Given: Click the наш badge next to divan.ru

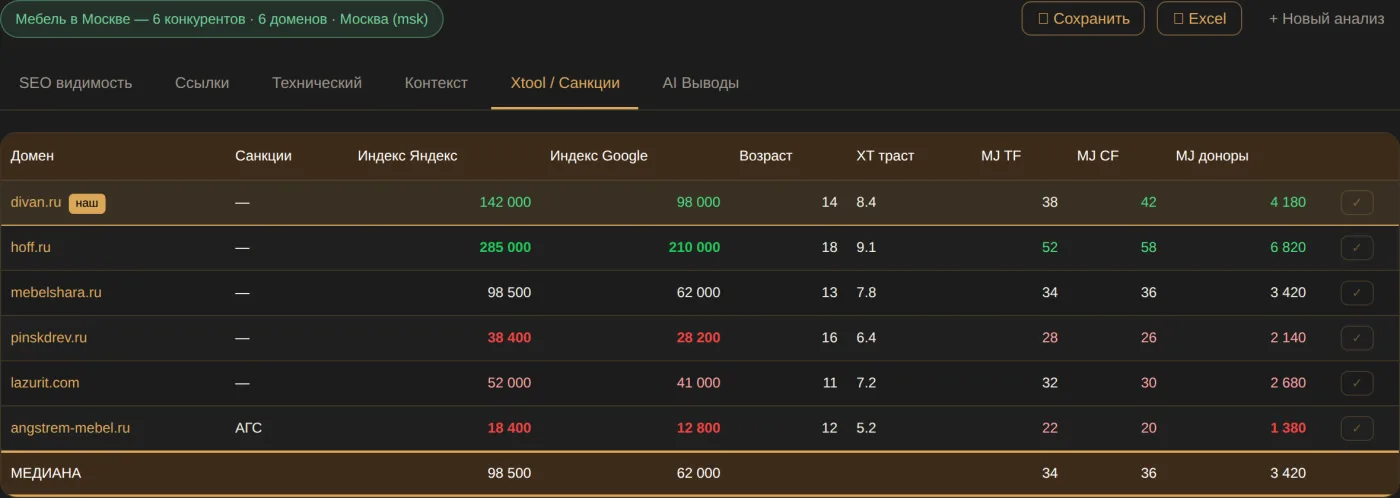Looking at the screenshot, I should [87, 203].
